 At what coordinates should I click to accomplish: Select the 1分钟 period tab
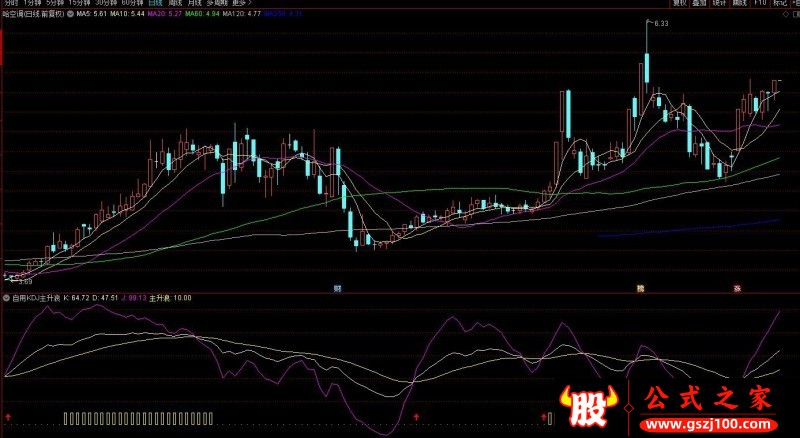coord(33,3)
